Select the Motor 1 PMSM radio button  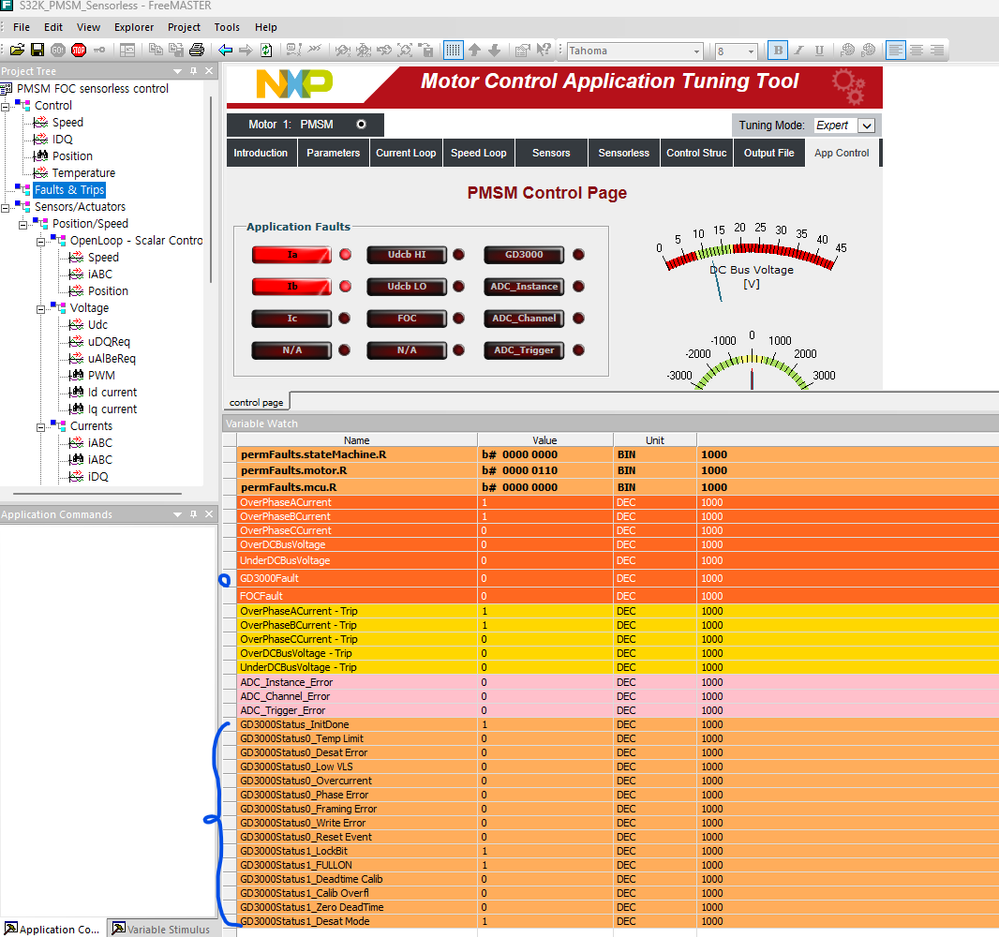point(361,124)
